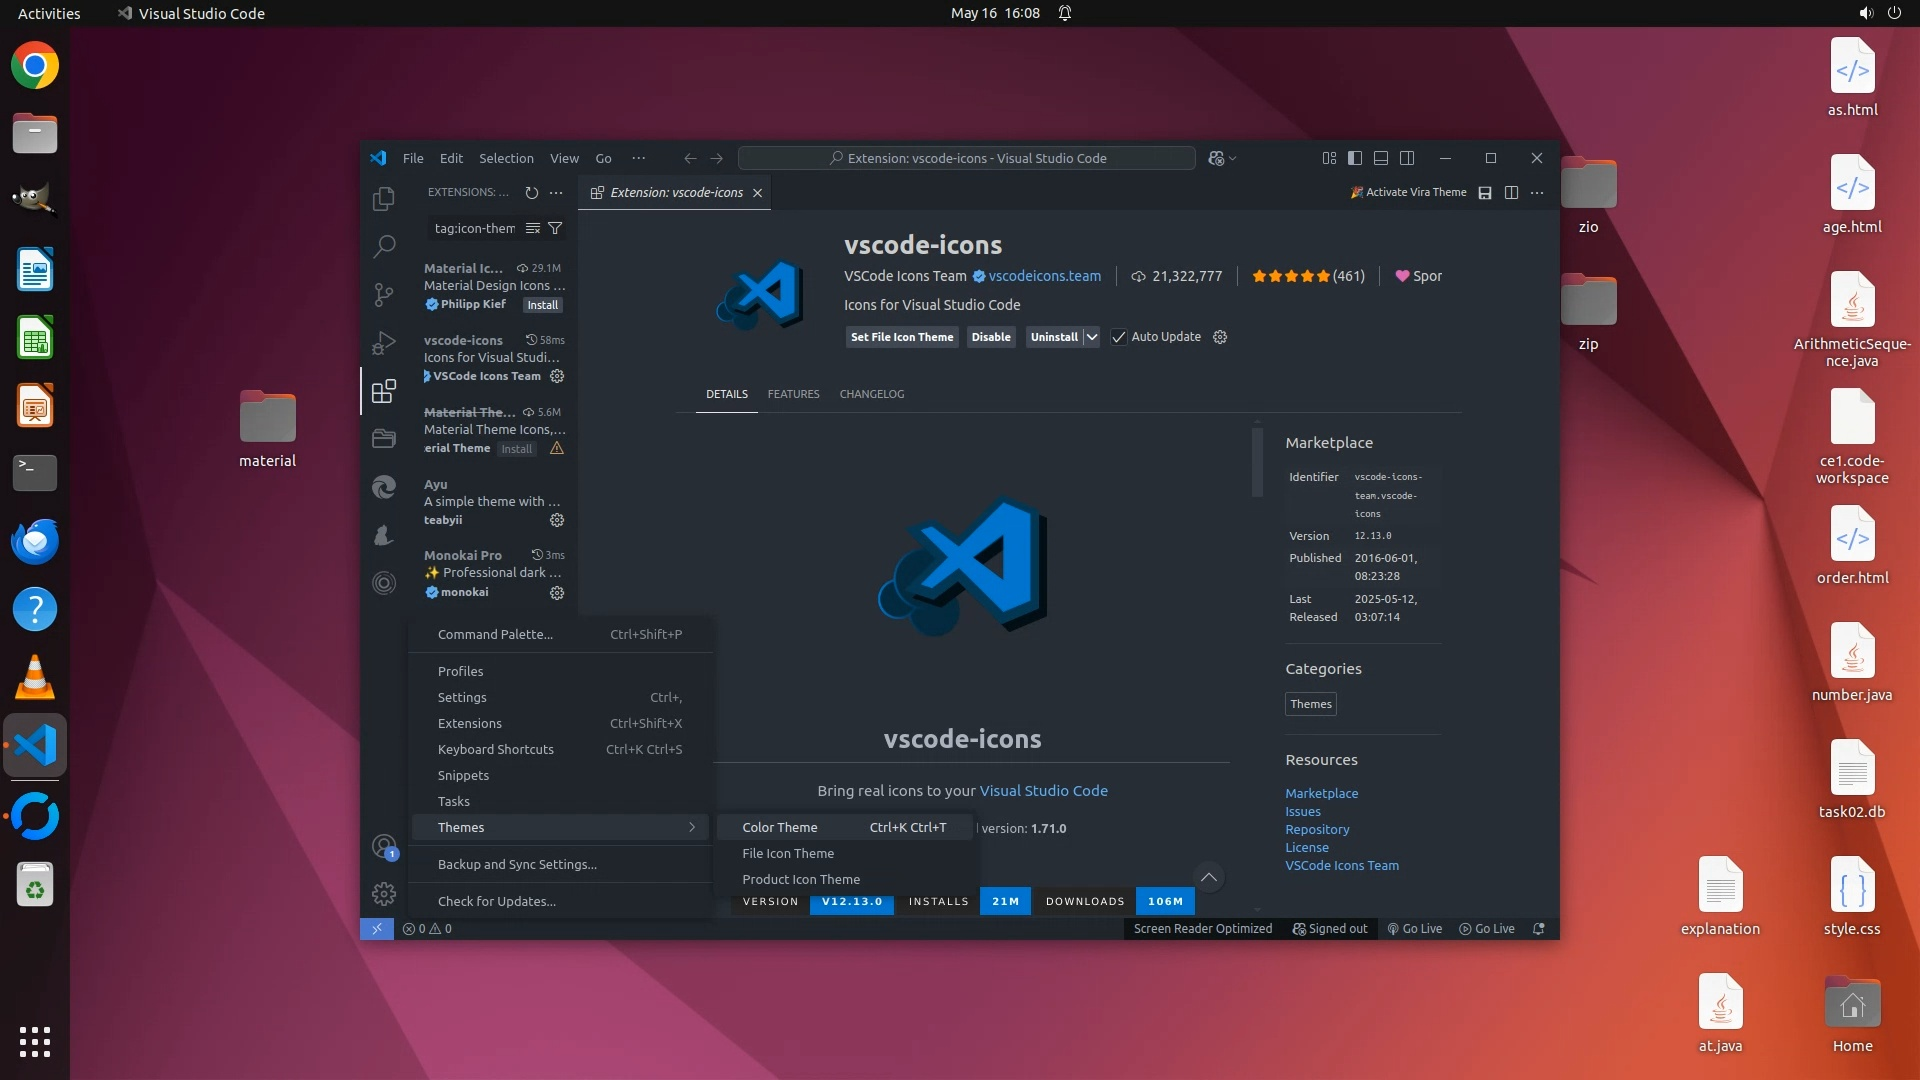
Task: Toggle the bottom panel layout icon
Action: tap(1381, 158)
